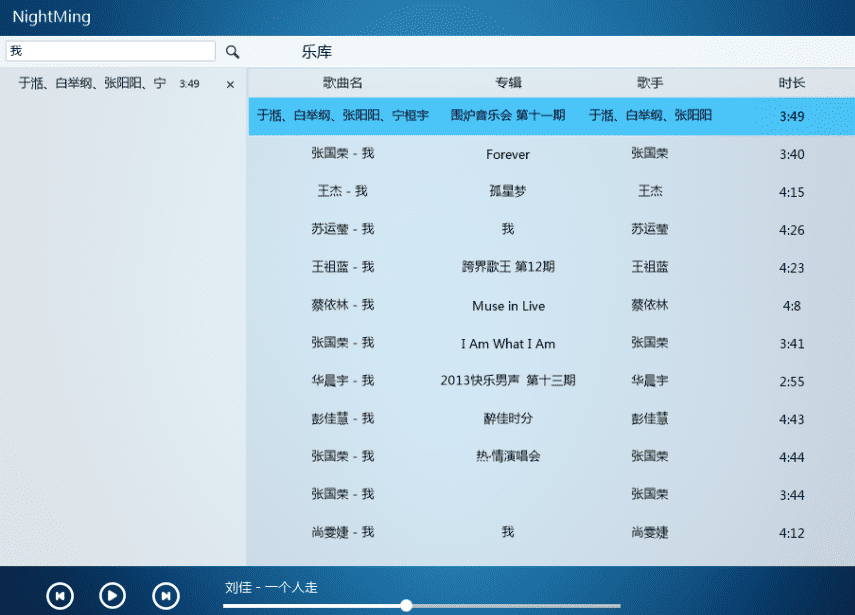Select 张国荣 - 我 from Forever album
This screenshot has width=855, height=615.
(x=507, y=153)
